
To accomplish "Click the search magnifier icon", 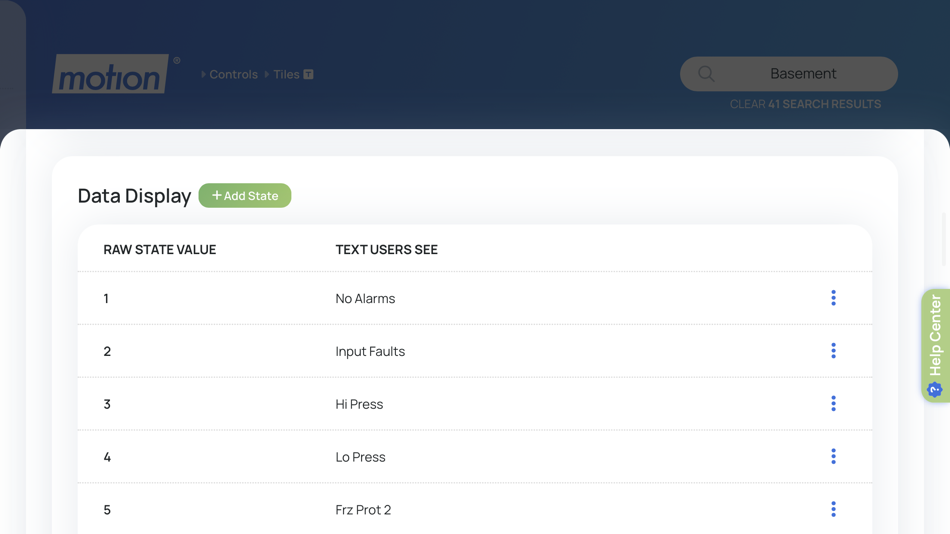I will coord(706,74).
